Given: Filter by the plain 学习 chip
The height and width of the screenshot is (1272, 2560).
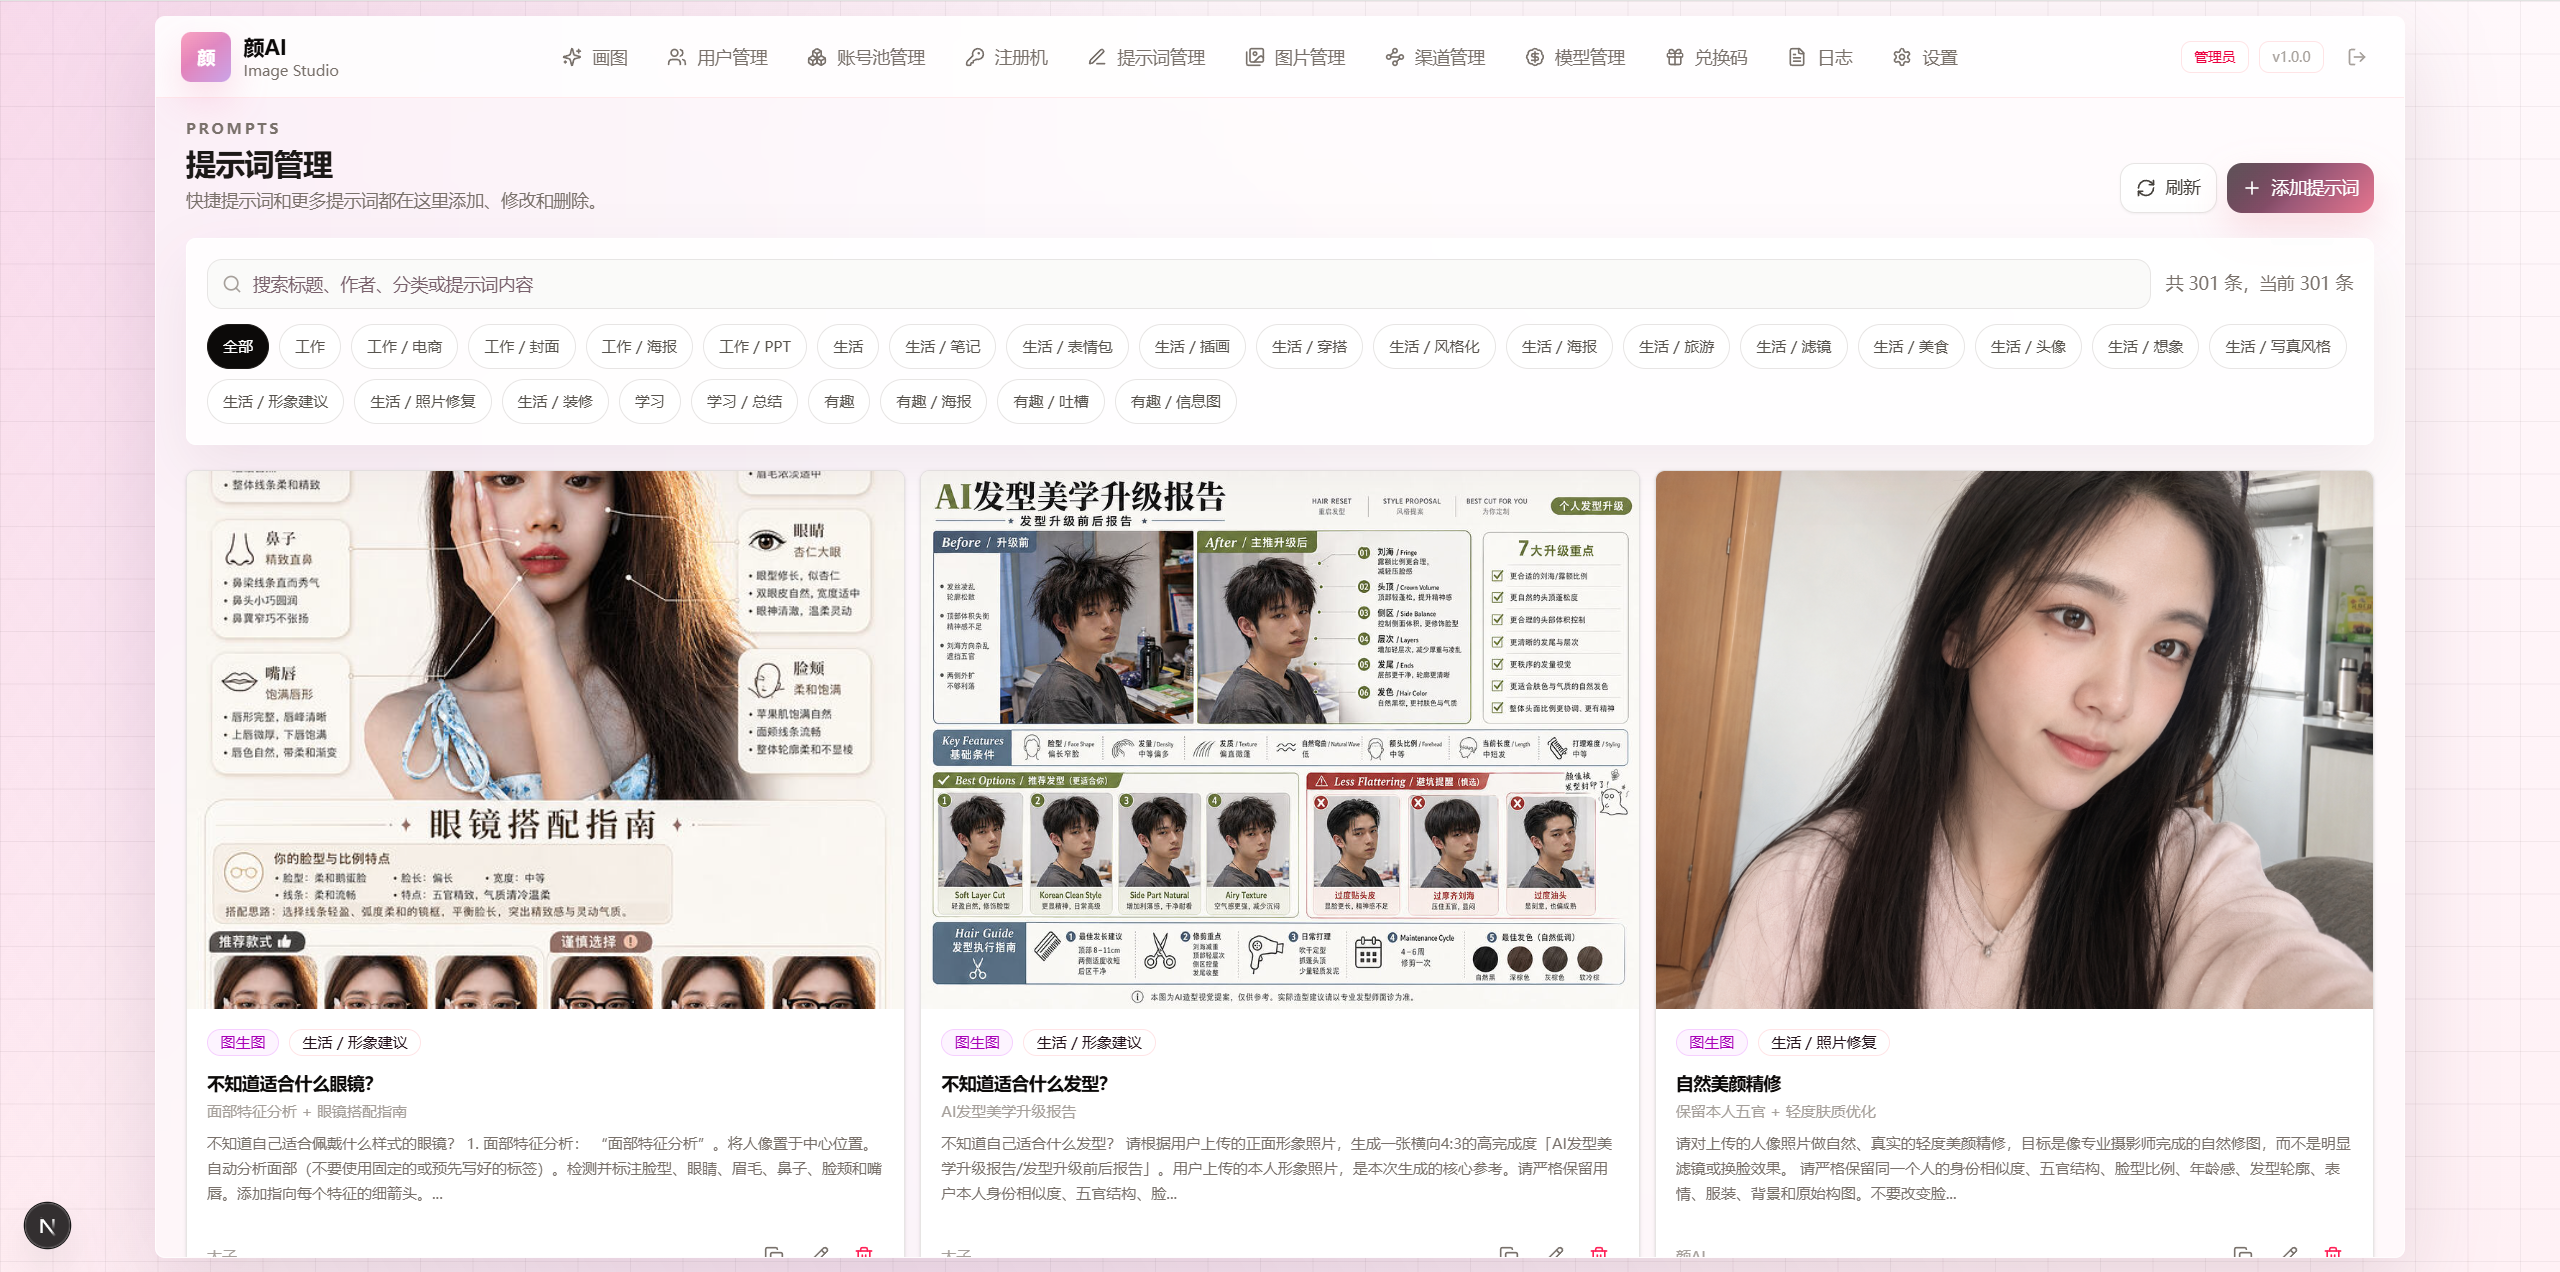Looking at the screenshot, I should (x=649, y=402).
